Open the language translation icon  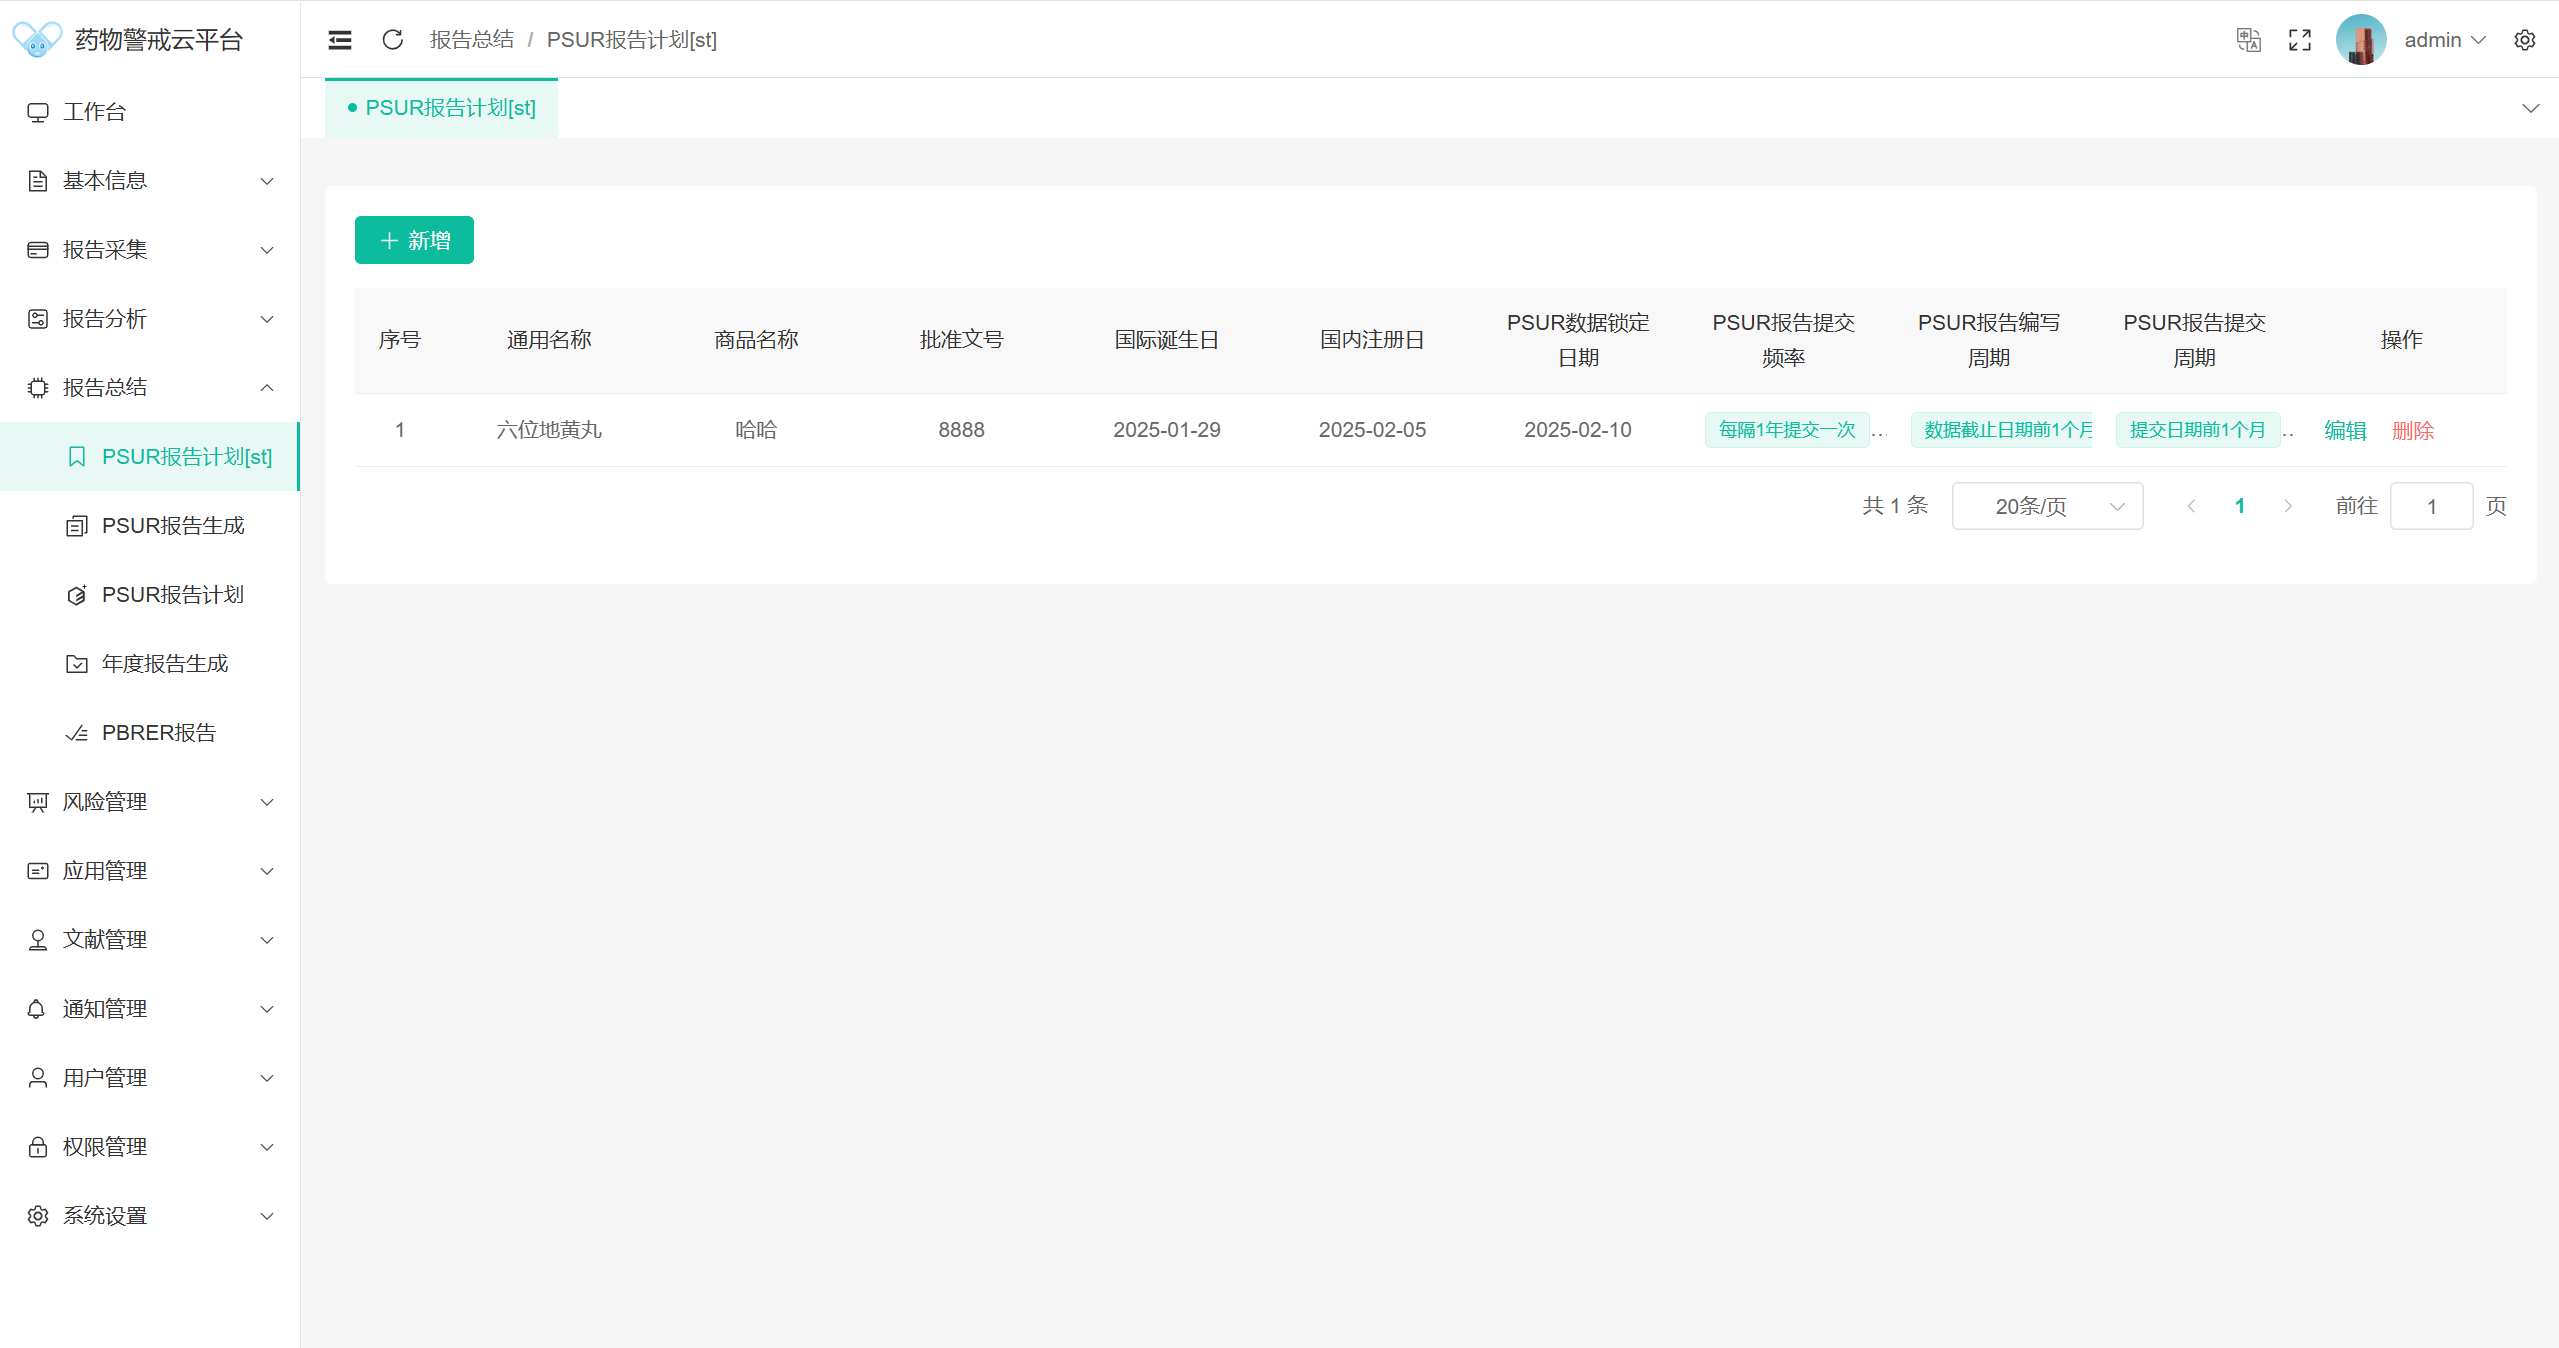tap(2248, 40)
